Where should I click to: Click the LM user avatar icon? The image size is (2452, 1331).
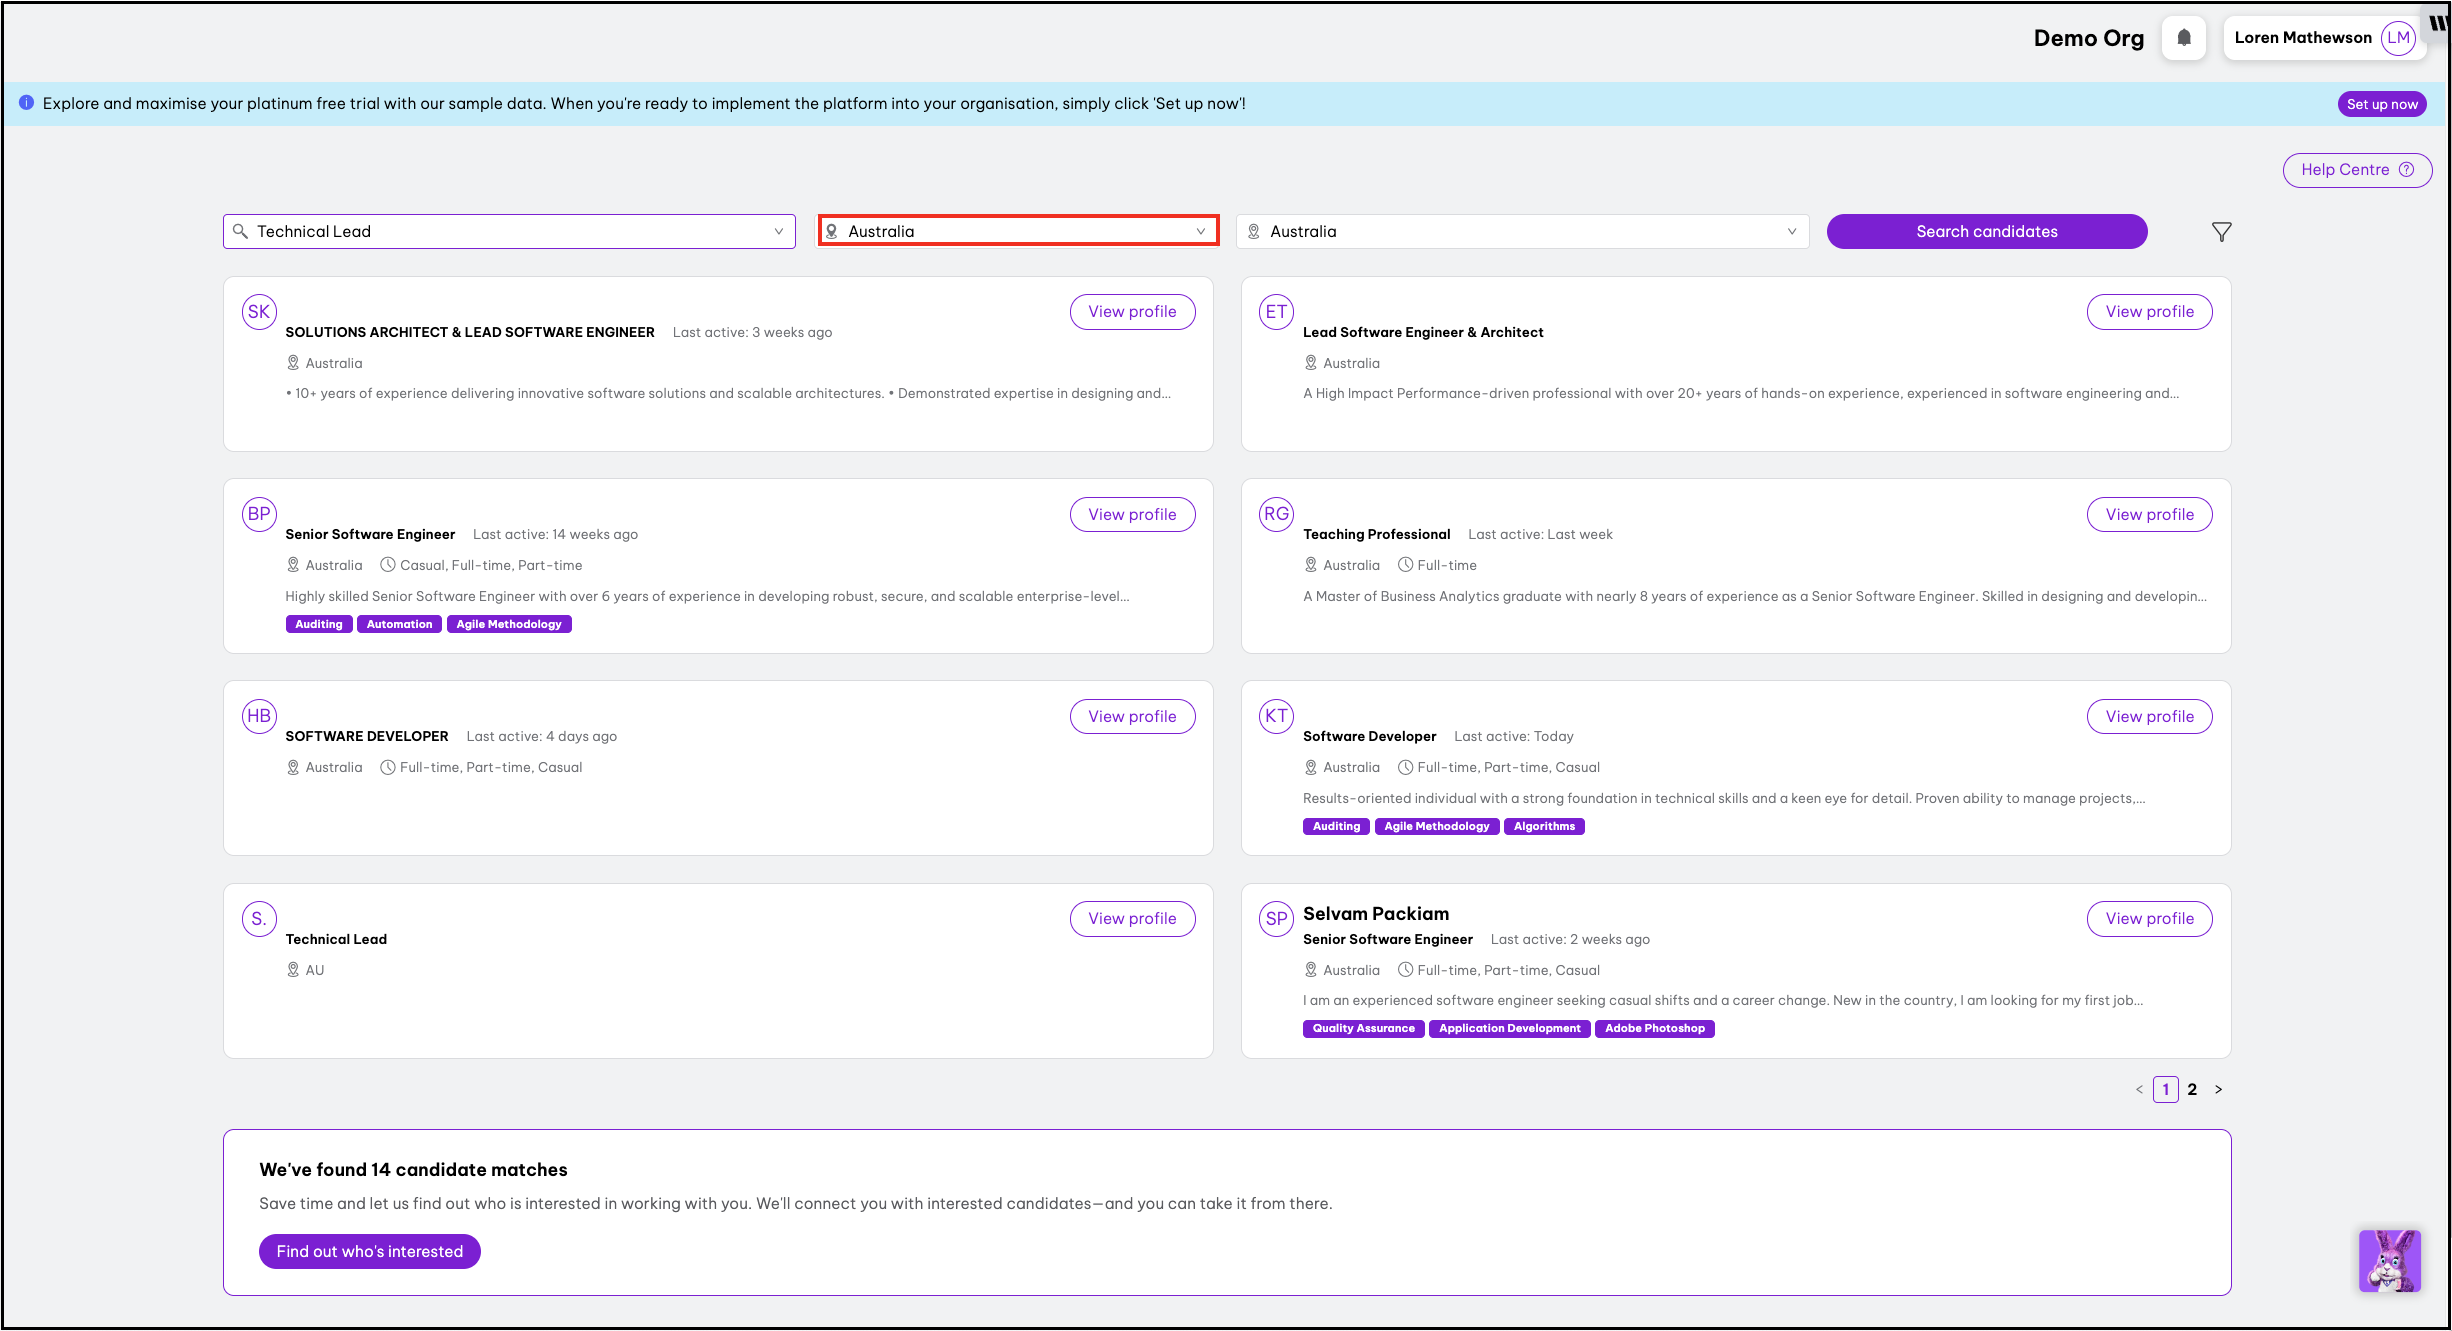(x=2397, y=38)
